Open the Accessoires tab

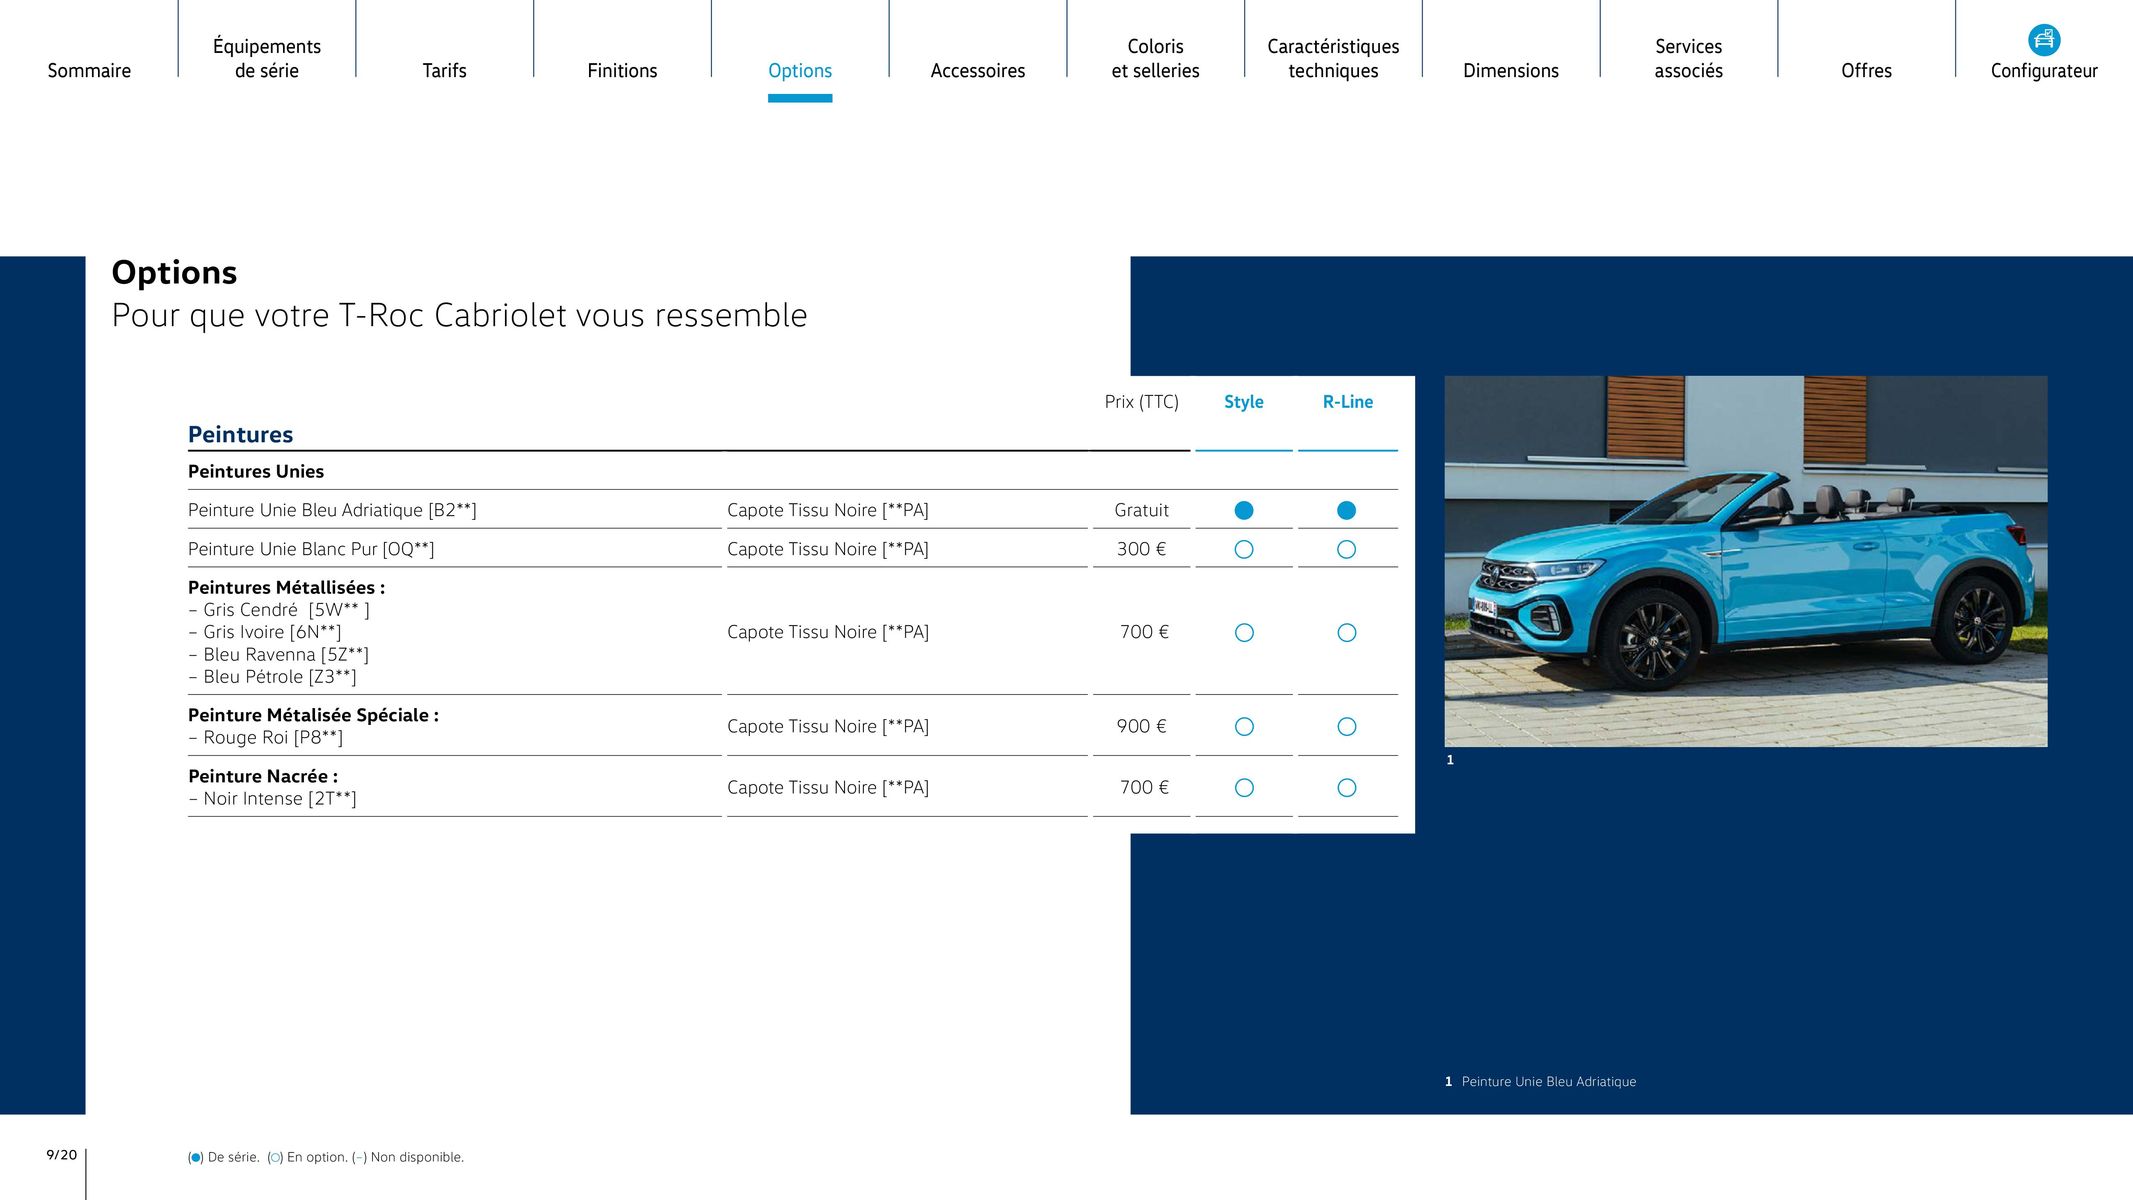coord(978,71)
